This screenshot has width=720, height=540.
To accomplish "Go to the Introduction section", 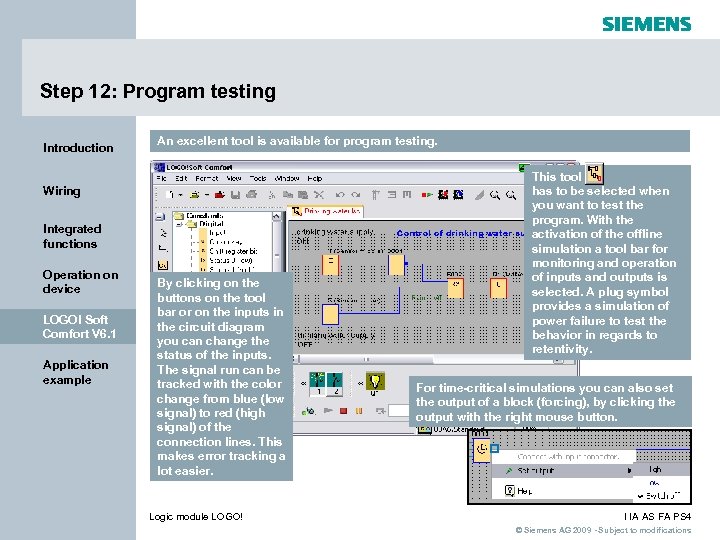I will click(78, 148).
